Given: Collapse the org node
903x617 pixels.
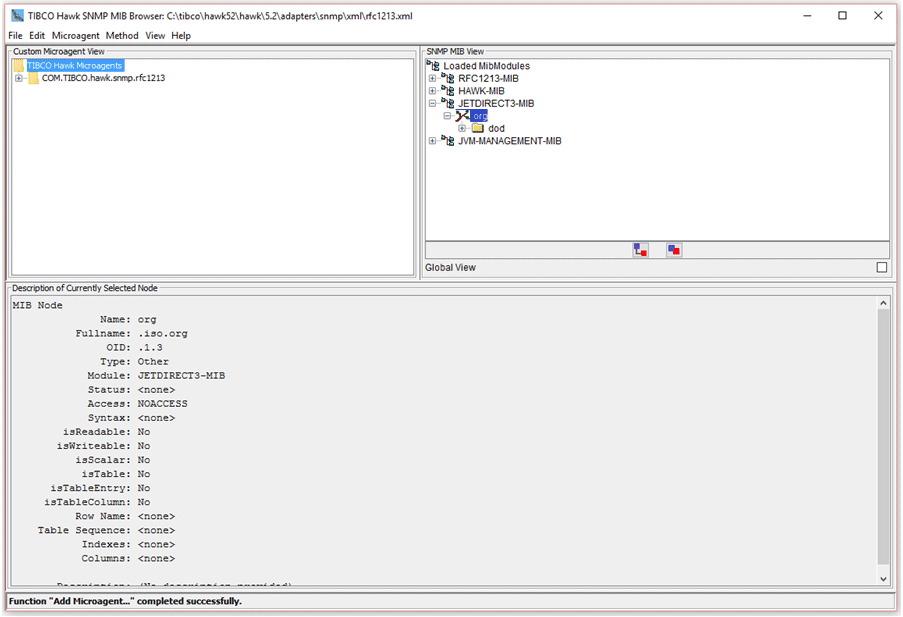Looking at the screenshot, I should 447,116.
